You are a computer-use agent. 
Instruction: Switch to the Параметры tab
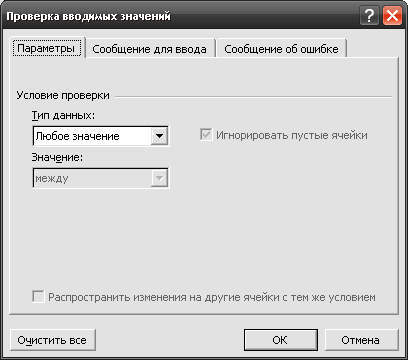click(x=47, y=48)
